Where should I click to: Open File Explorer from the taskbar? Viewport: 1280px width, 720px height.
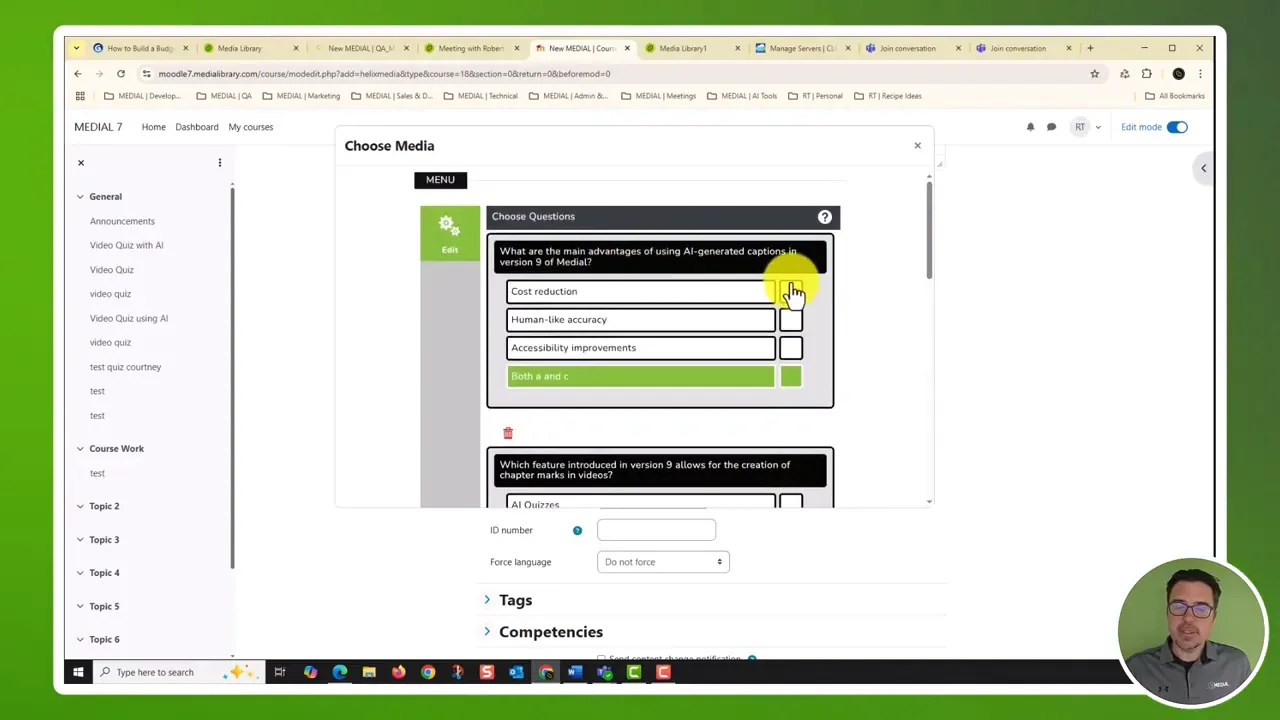click(x=369, y=672)
